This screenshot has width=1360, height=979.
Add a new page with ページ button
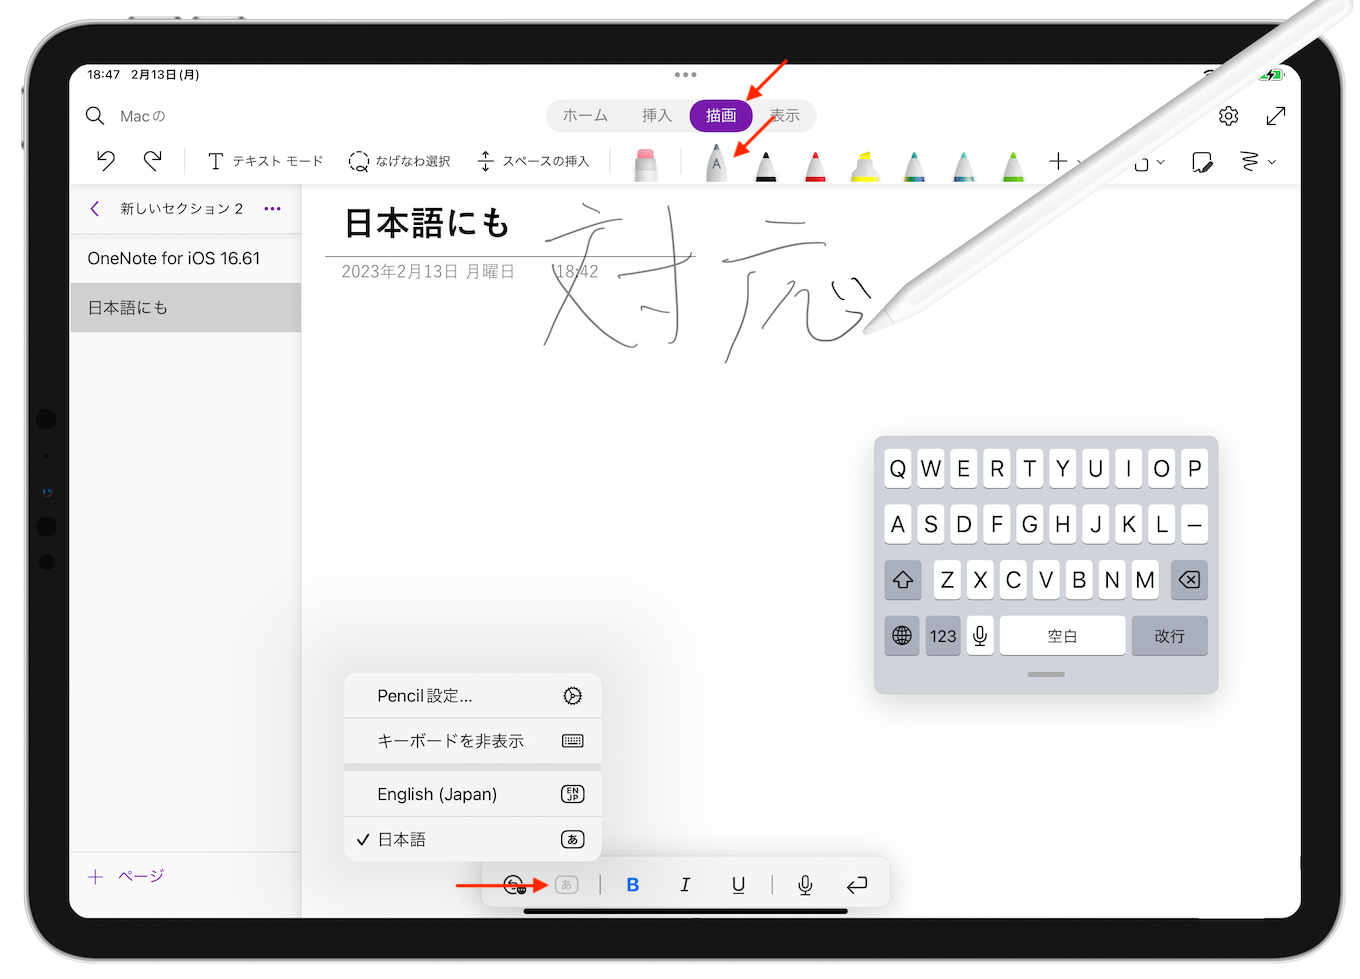126,877
